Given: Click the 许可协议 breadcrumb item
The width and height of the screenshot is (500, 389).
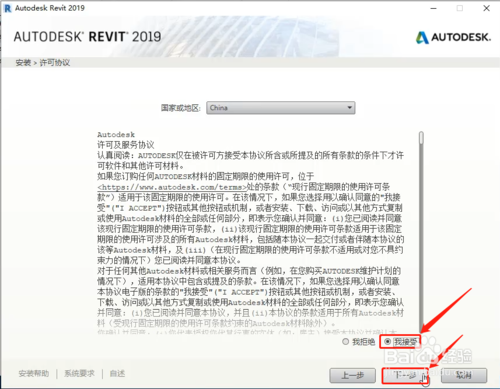Looking at the screenshot, I should [x=55, y=63].
